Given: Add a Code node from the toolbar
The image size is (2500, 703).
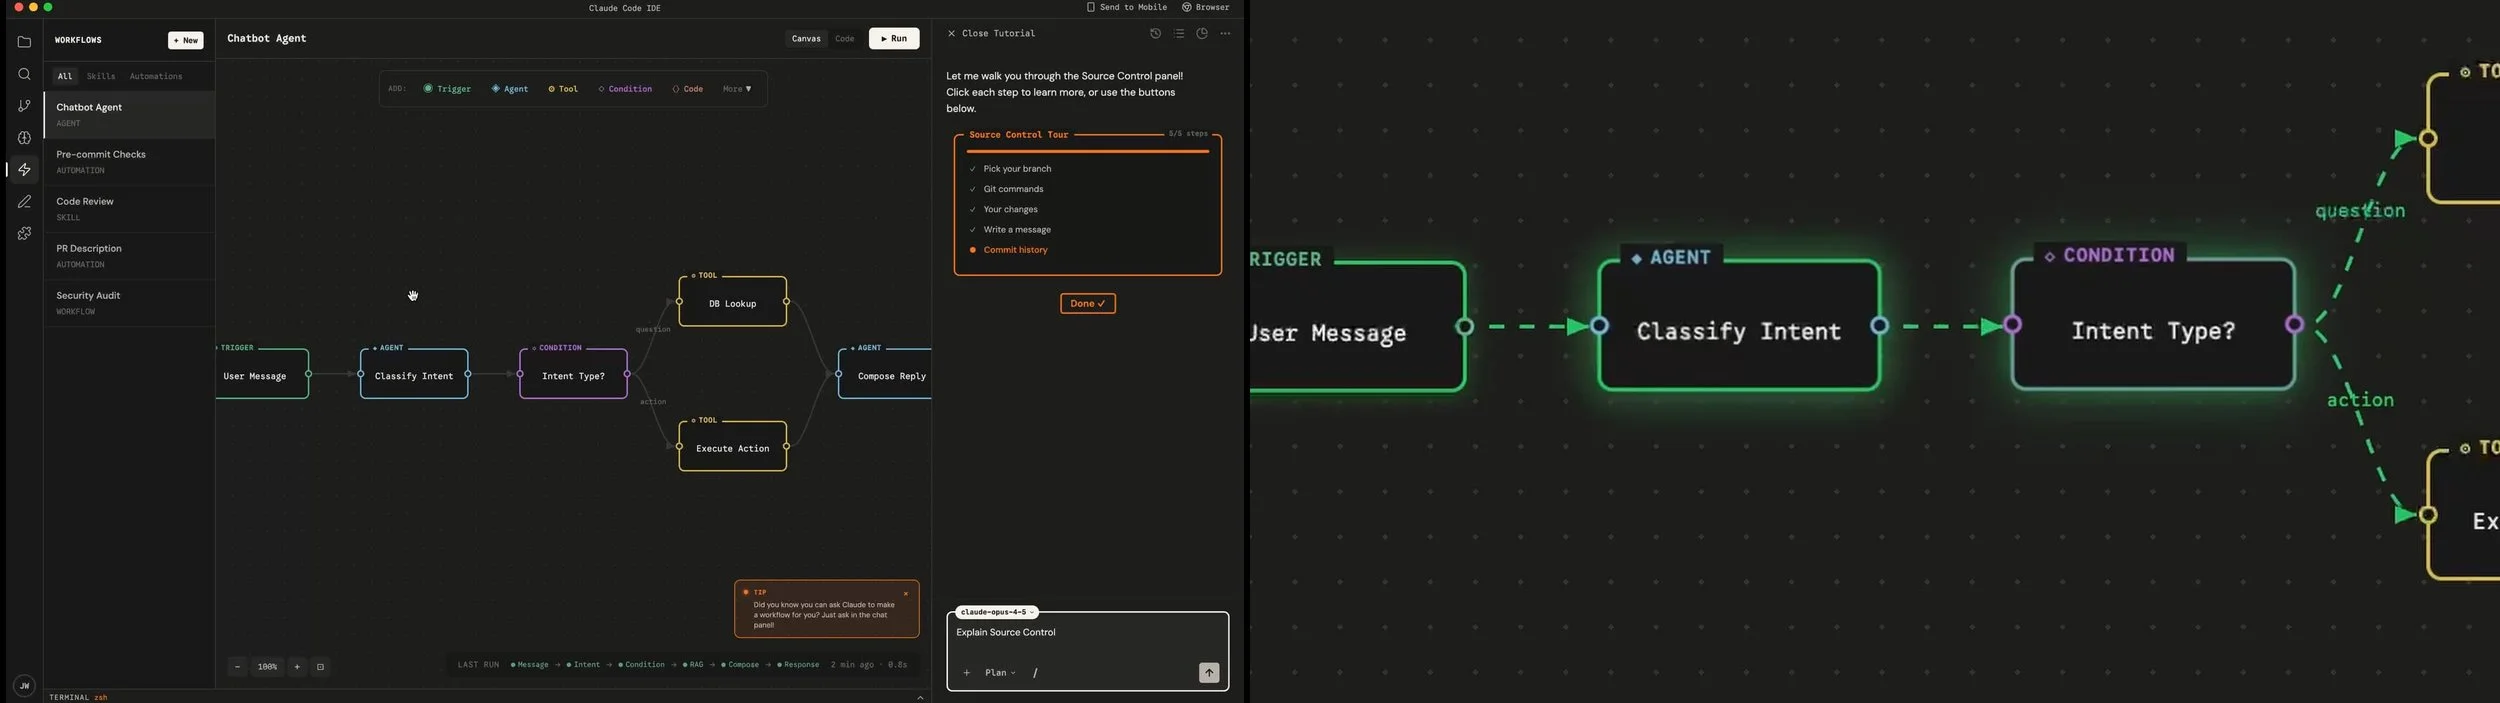Looking at the screenshot, I should coord(687,89).
